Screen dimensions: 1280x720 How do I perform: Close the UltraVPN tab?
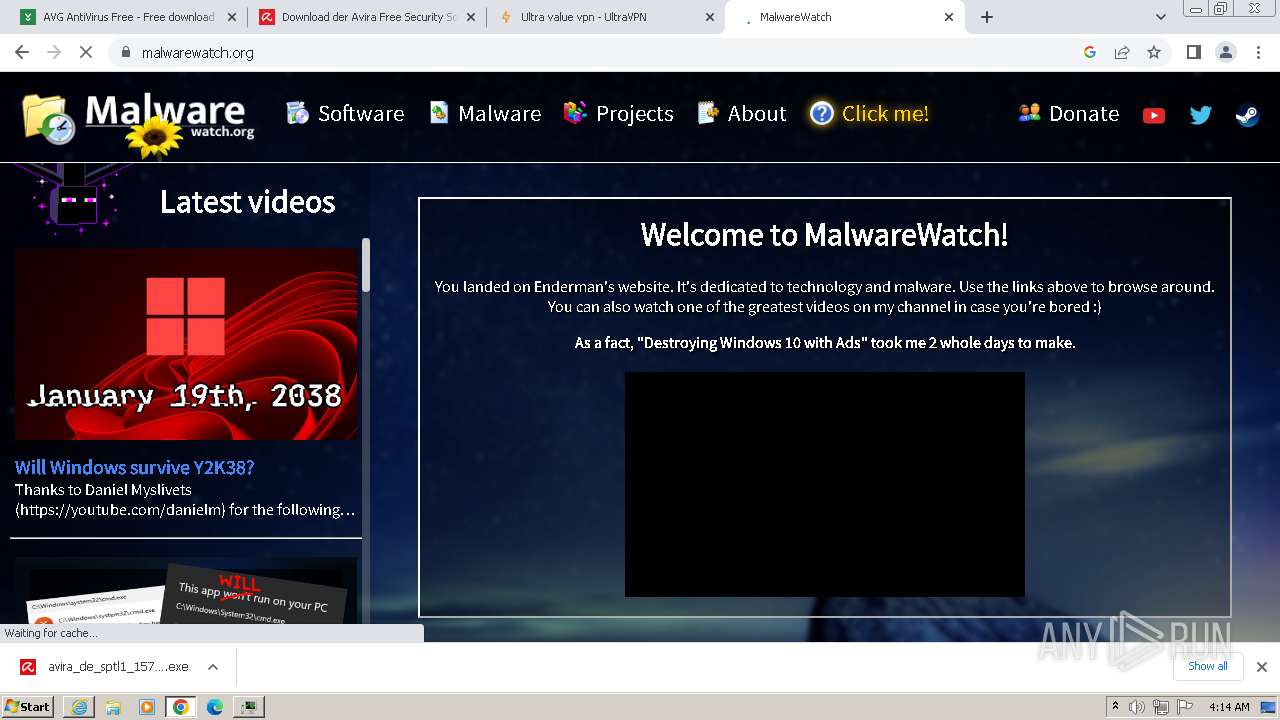[710, 17]
